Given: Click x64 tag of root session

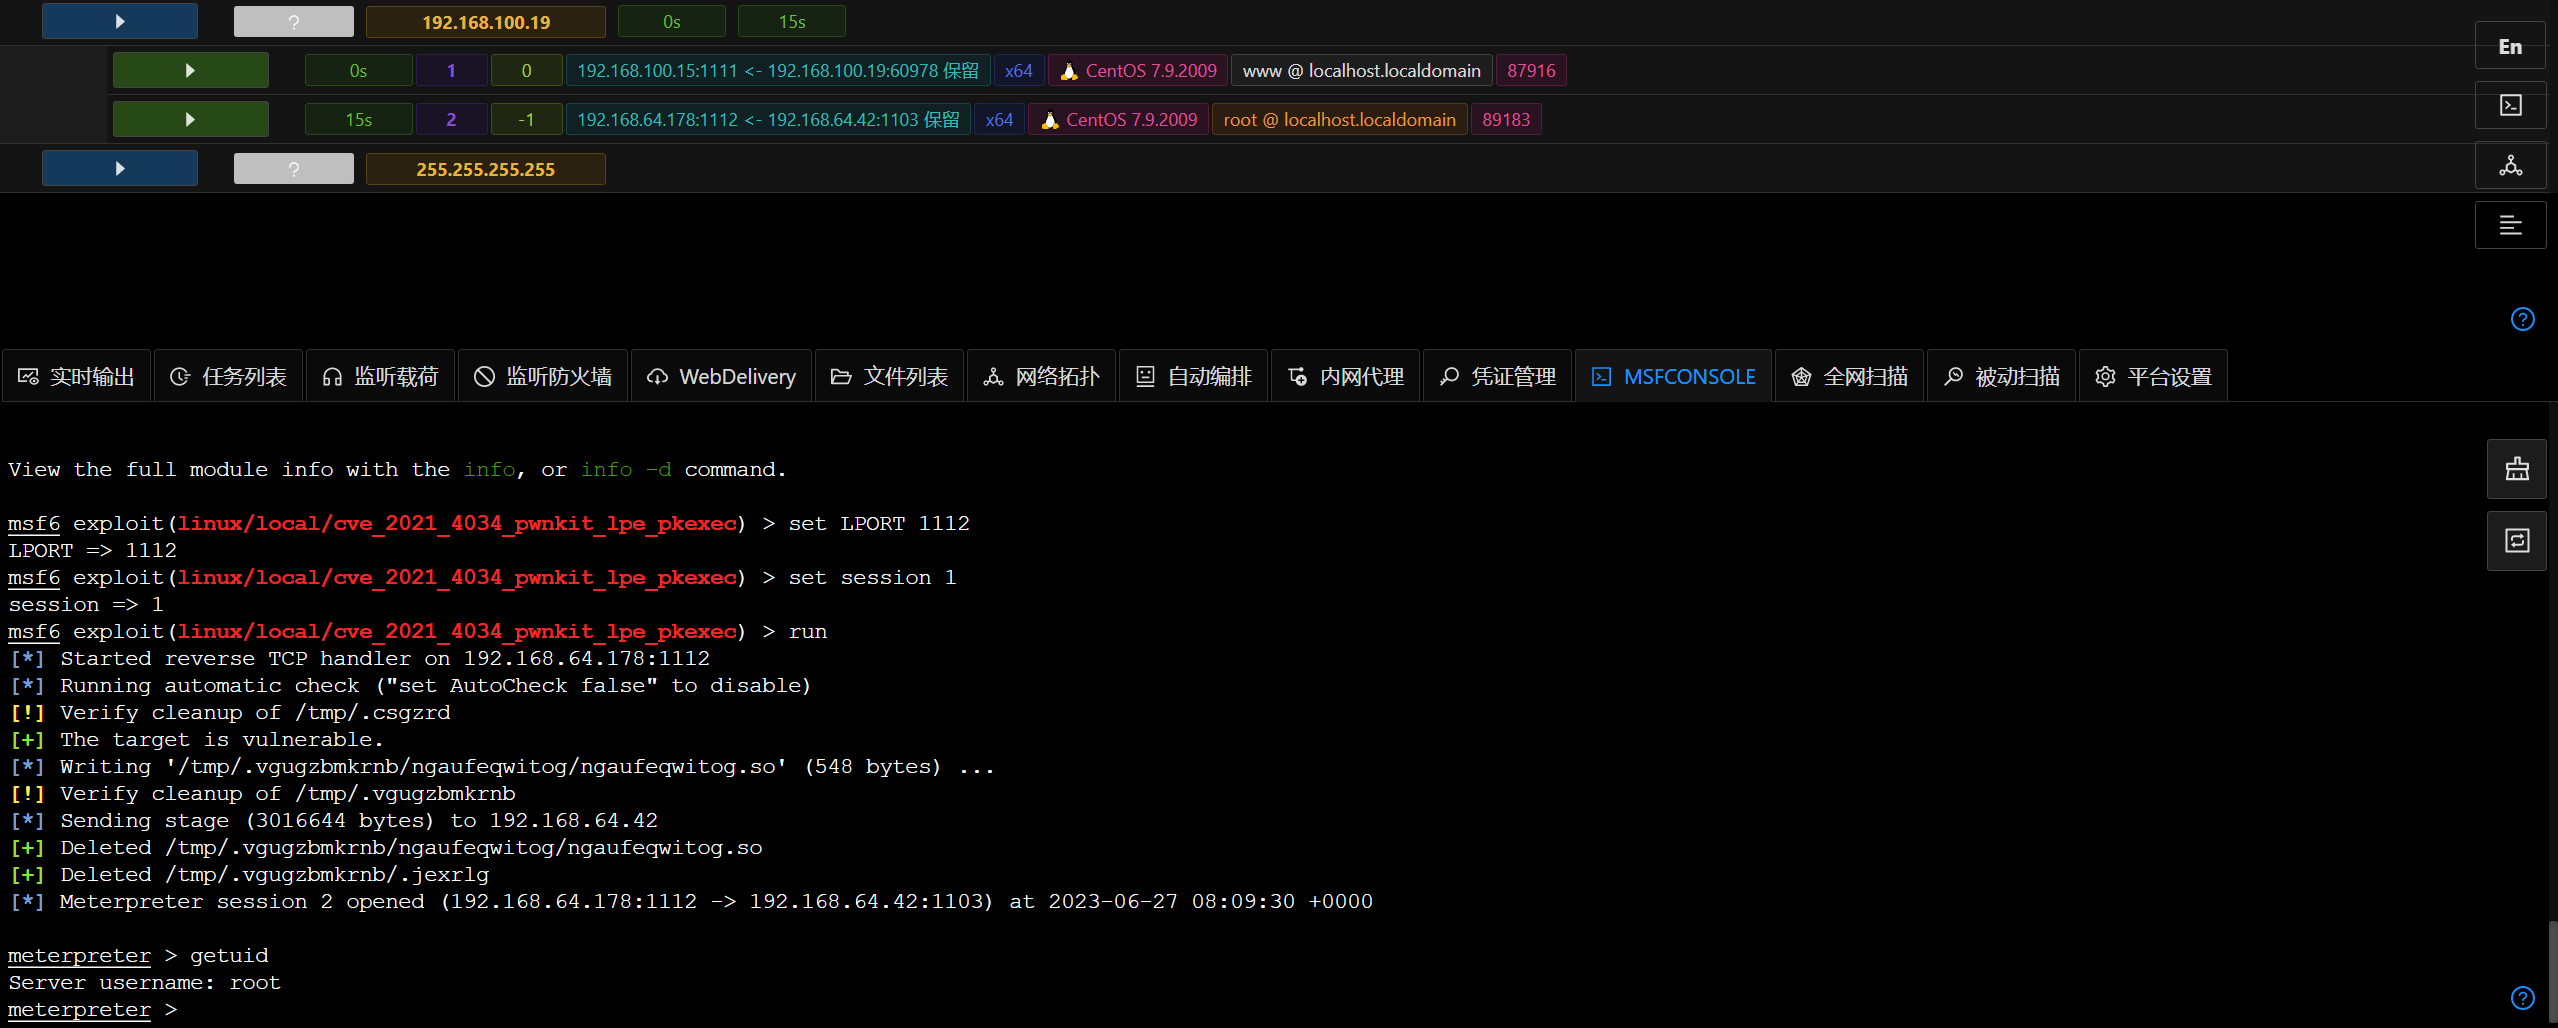Looking at the screenshot, I should tap(999, 119).
